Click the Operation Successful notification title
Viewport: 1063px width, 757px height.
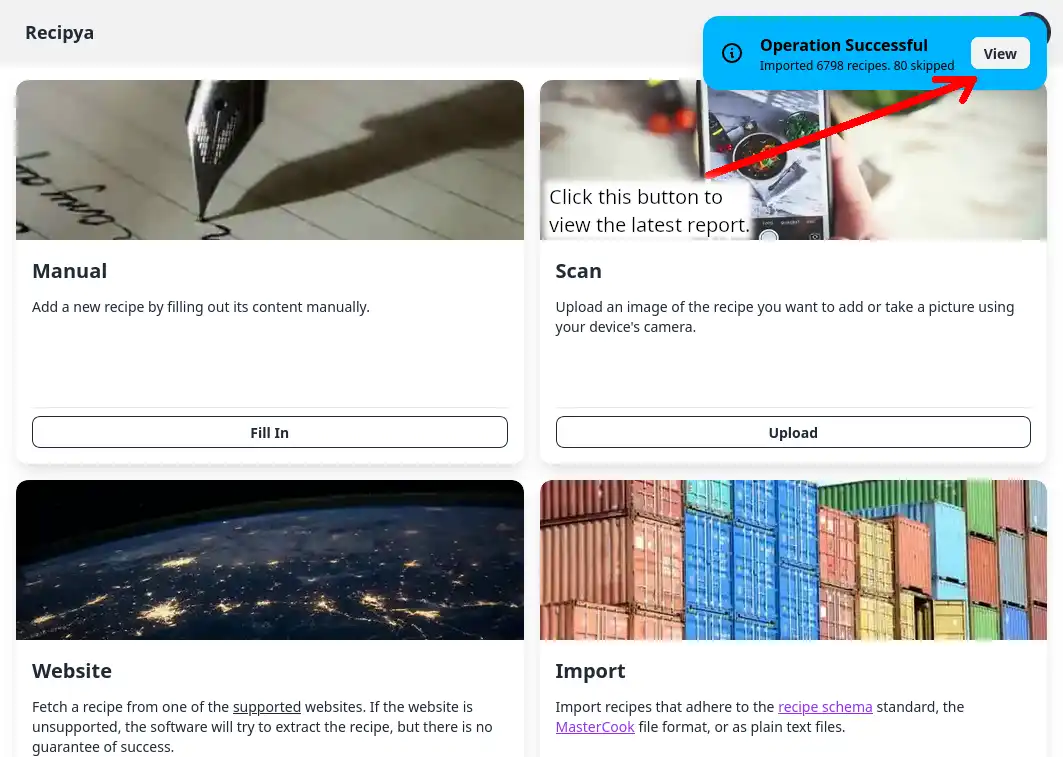point(843,45)
